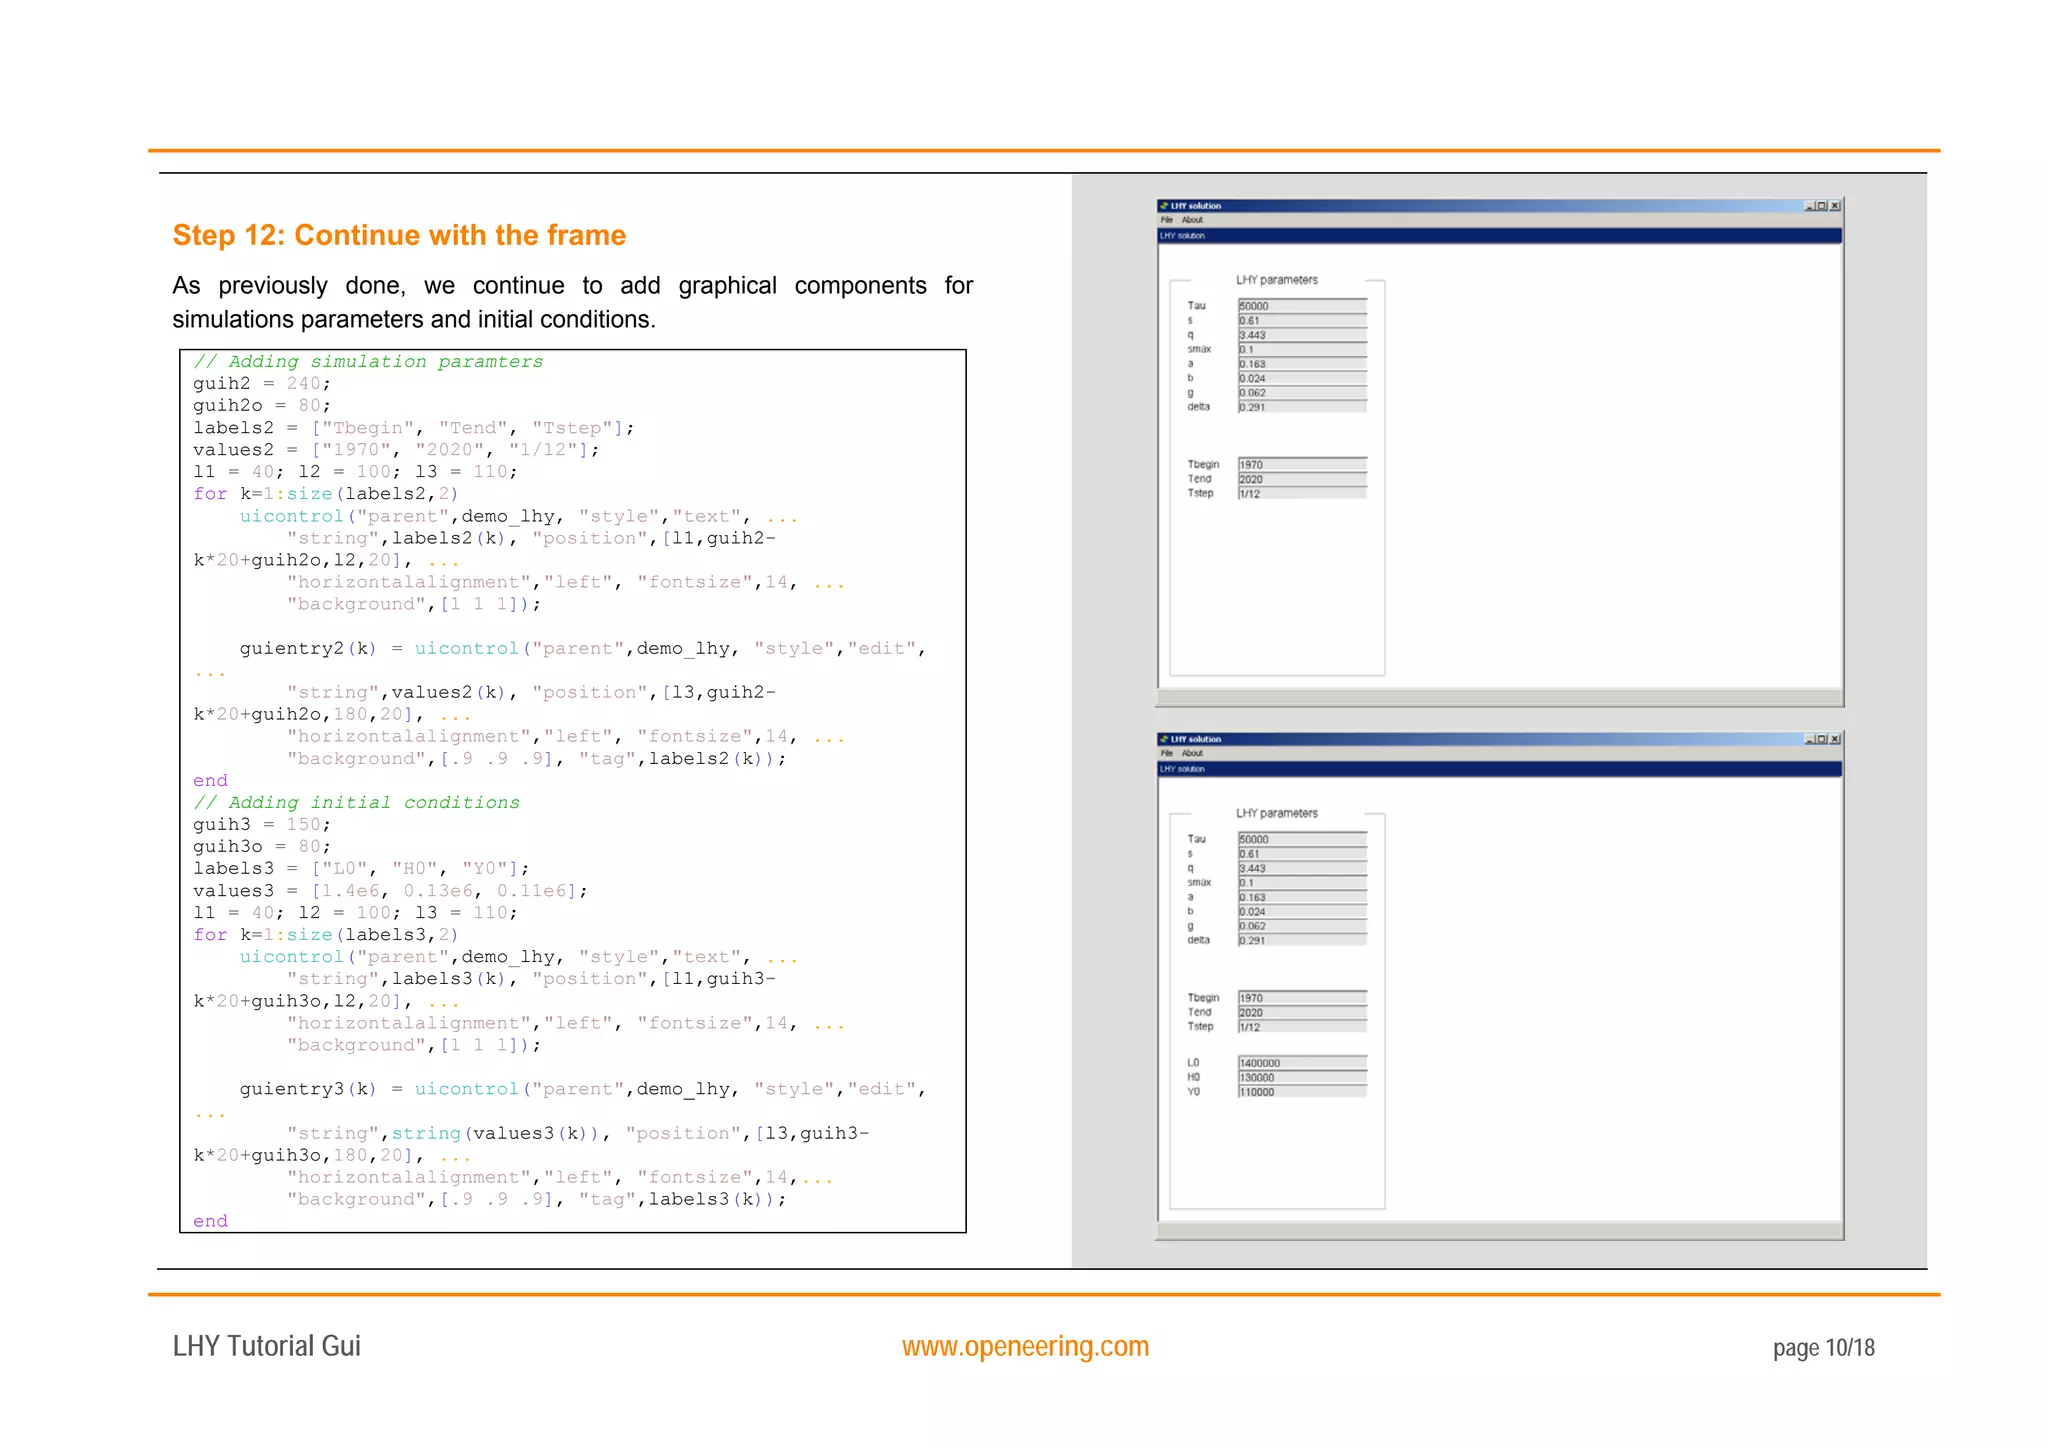Open File menu in upper LHY solution window
The image size is (2048, 1448).
point(1166,220)
